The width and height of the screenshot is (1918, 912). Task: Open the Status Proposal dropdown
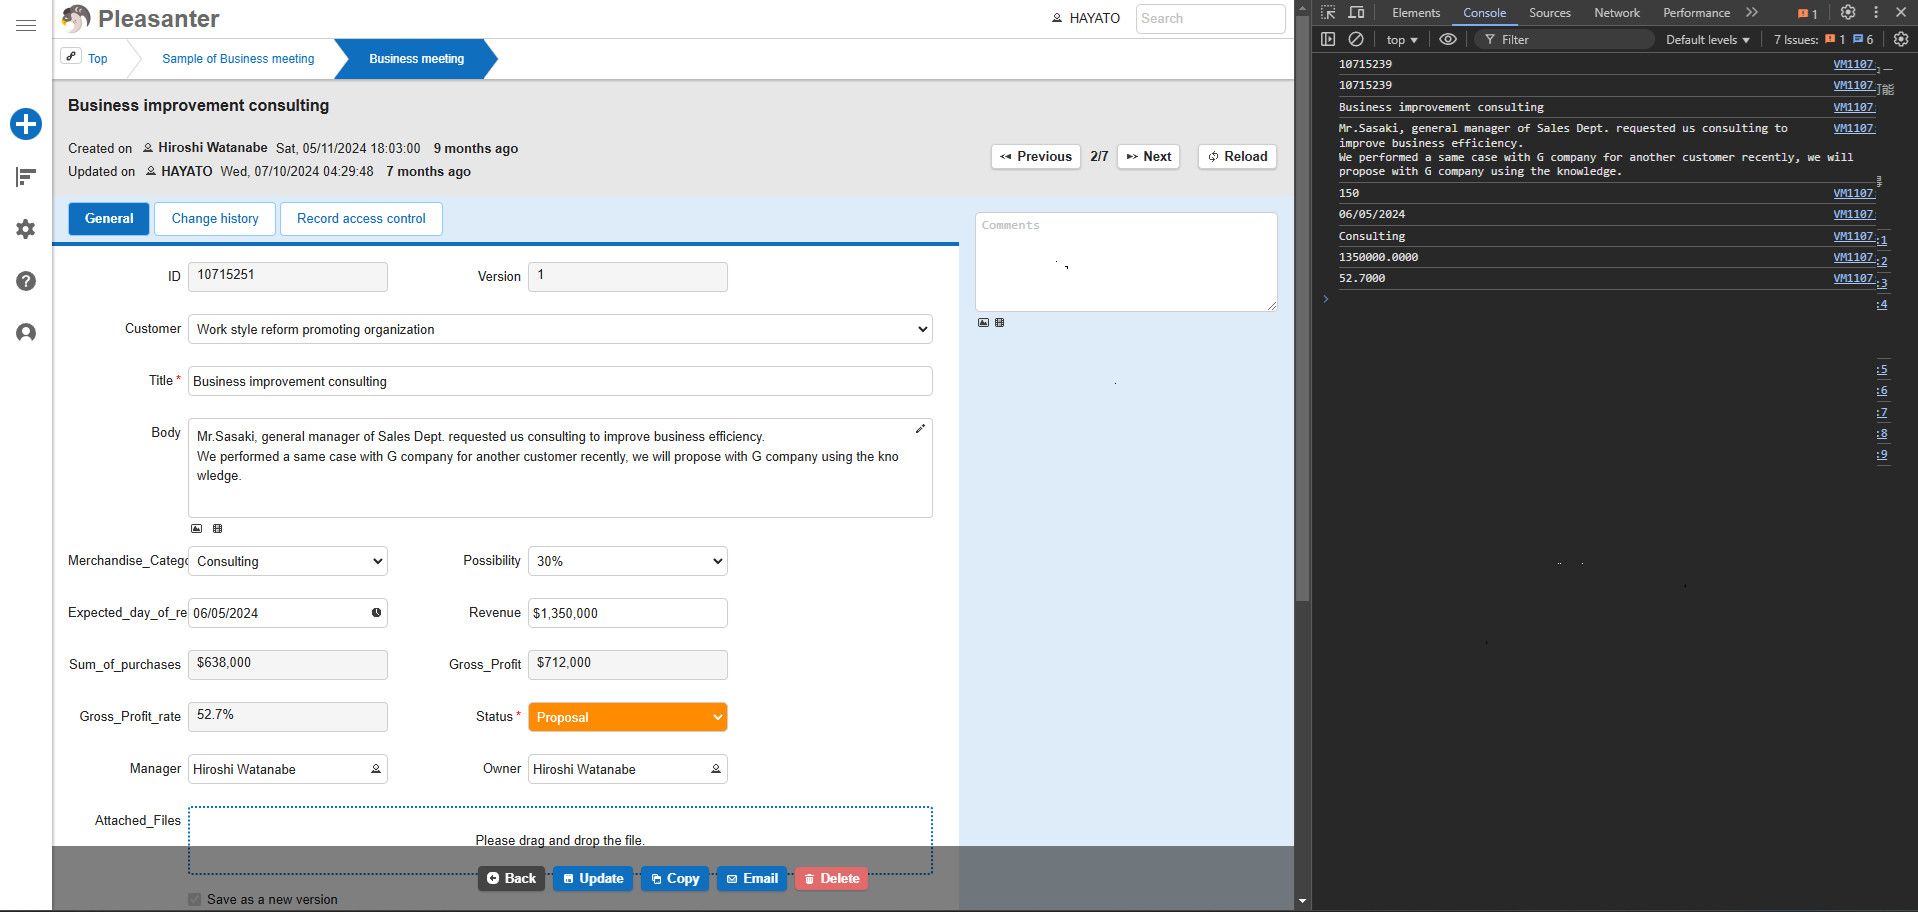tap(628, 717)
